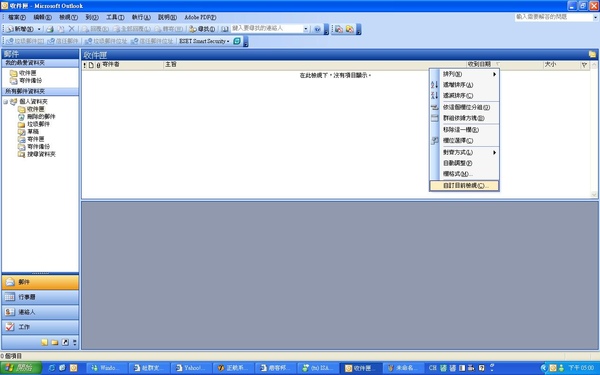Click the 全部回覆 (Reply All) toolbar button

point(132,29)
